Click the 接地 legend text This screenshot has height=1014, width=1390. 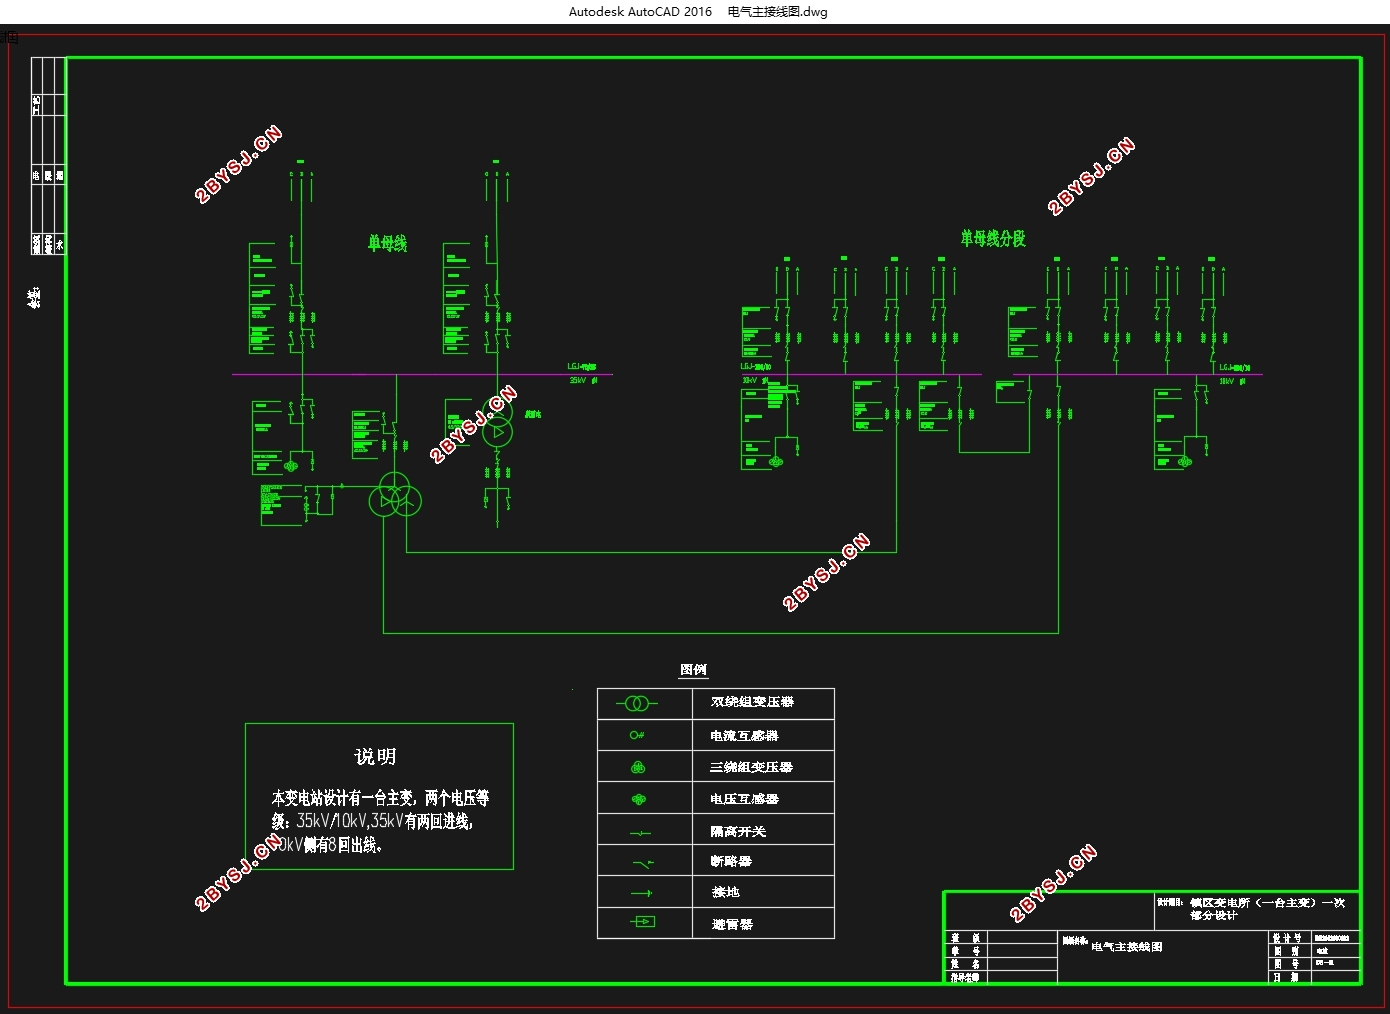(x=726, y=892)
